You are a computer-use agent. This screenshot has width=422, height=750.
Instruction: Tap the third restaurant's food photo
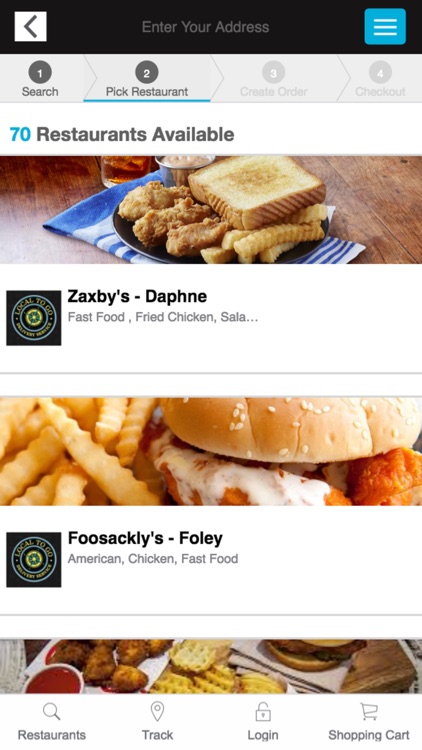211,666
